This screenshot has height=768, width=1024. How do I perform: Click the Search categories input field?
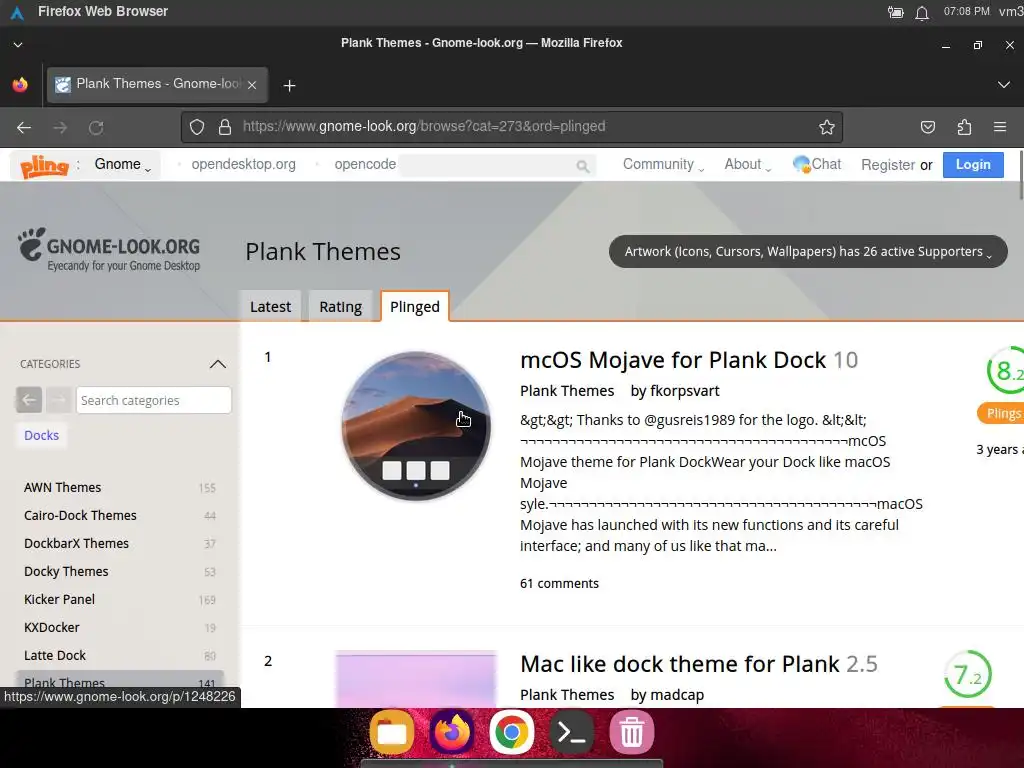click(153, 400)
